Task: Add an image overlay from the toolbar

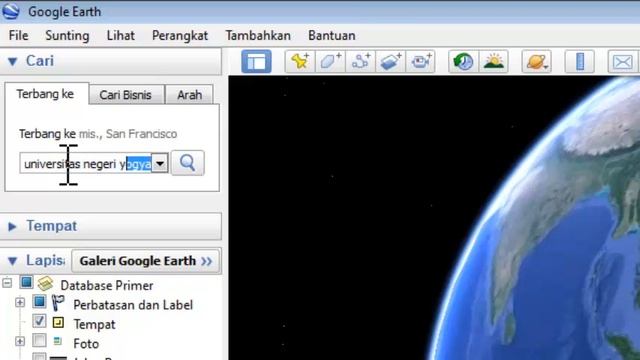Action: (x=391, y=62)
